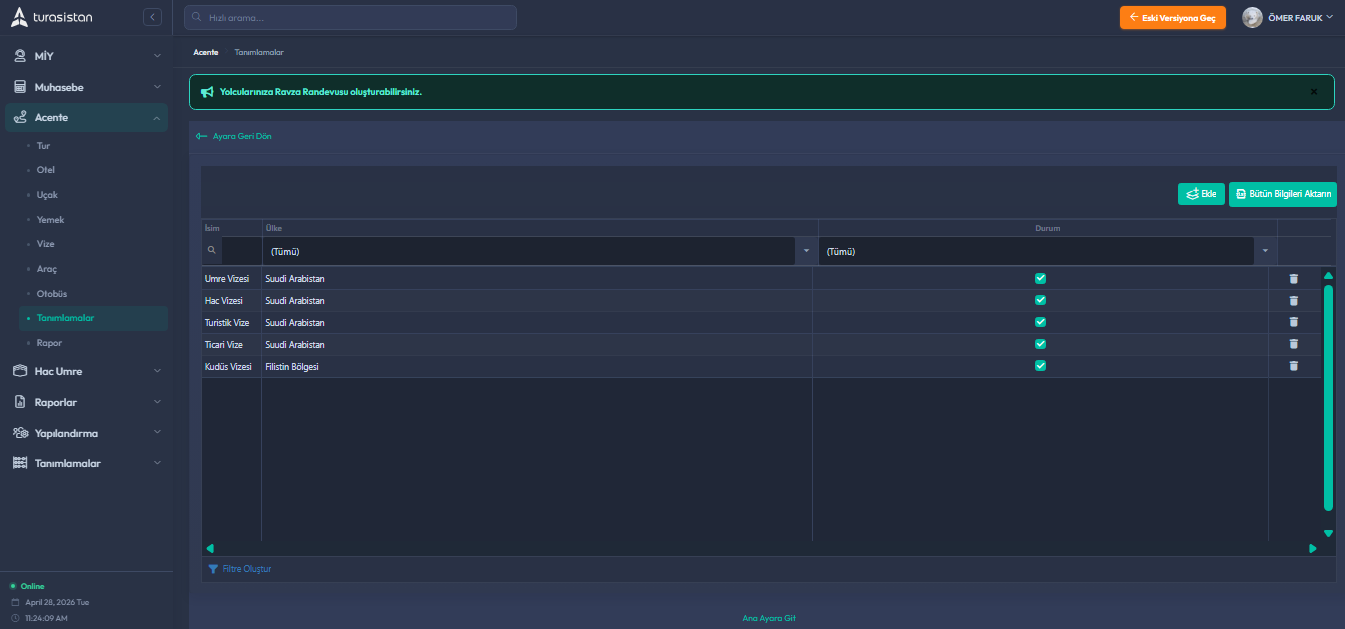Open Vize in the Acente submenu
Image resolution: width=1345 pixels, height=629 pixels.
pyautogui.click(x=46, y=244)
